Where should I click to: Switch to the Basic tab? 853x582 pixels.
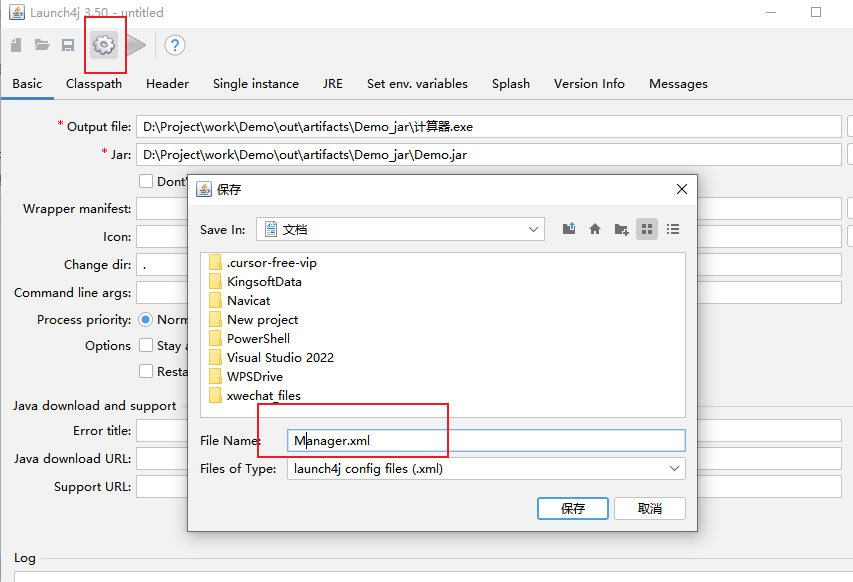[27, 84]
